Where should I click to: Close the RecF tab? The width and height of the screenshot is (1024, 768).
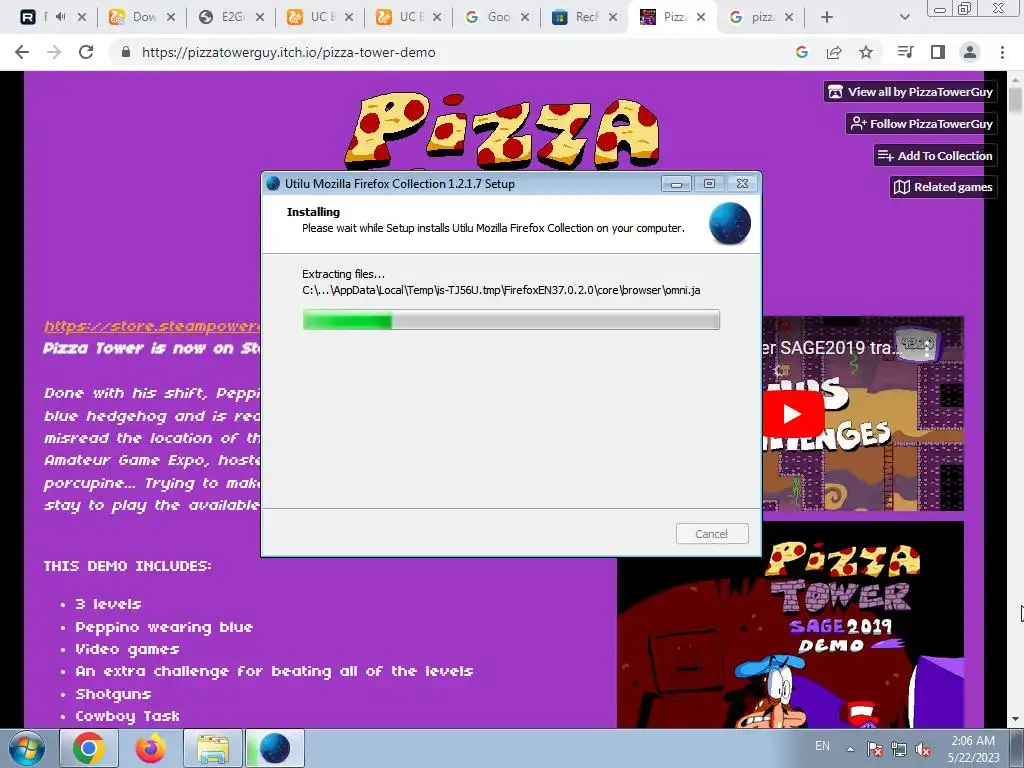point(613,17)
